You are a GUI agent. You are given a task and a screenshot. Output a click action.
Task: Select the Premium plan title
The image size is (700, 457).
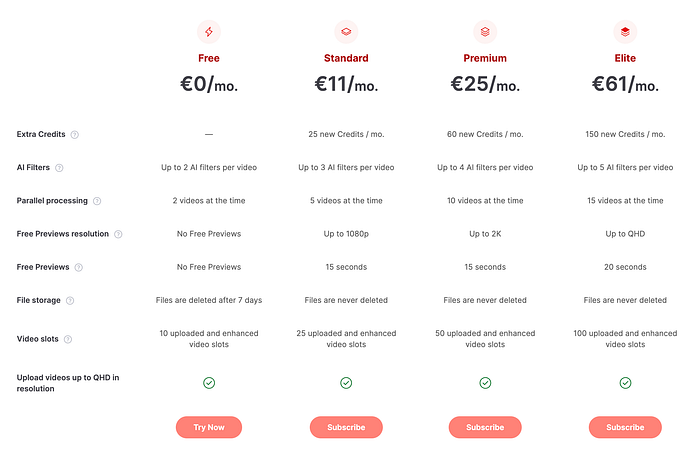(485, 58)
